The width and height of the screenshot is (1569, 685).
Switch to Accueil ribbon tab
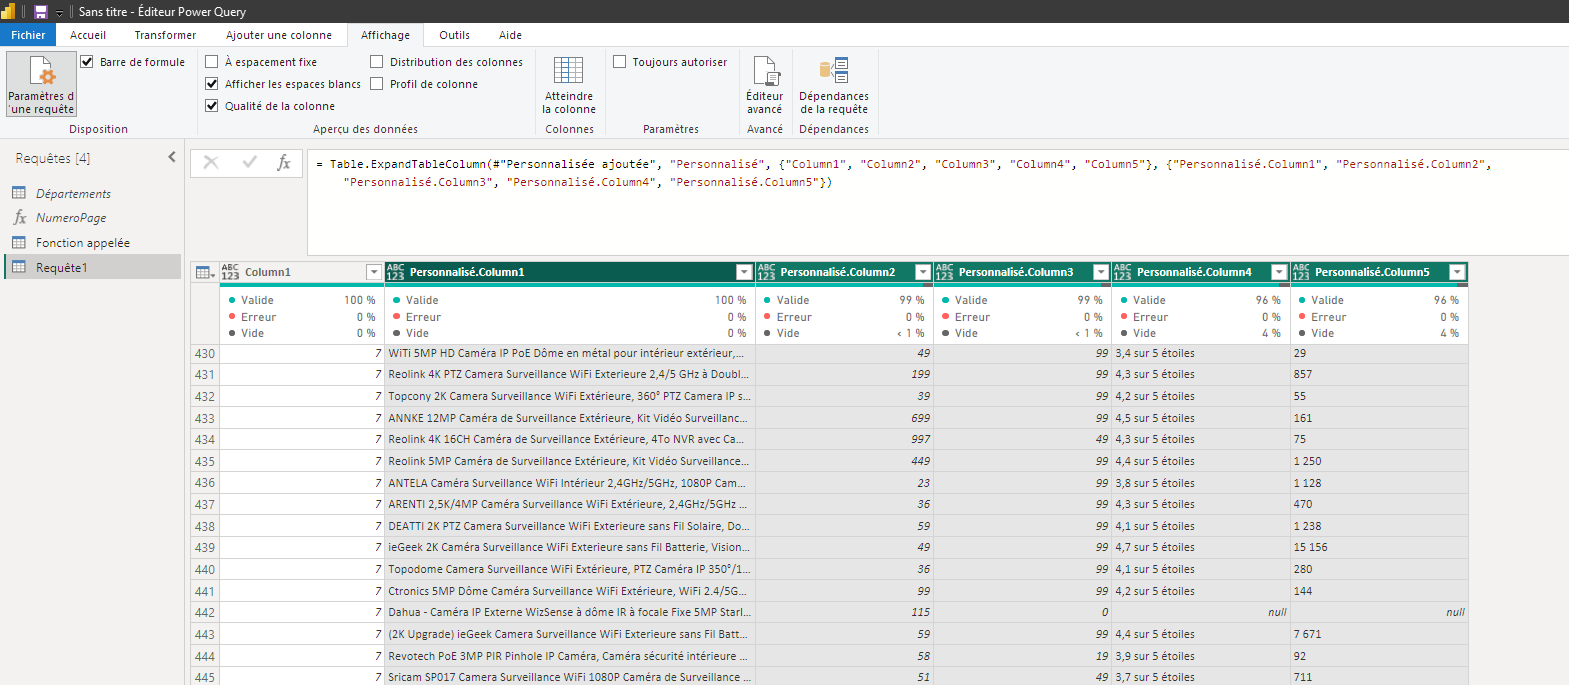pyautogui.click(x=88, y=35)
